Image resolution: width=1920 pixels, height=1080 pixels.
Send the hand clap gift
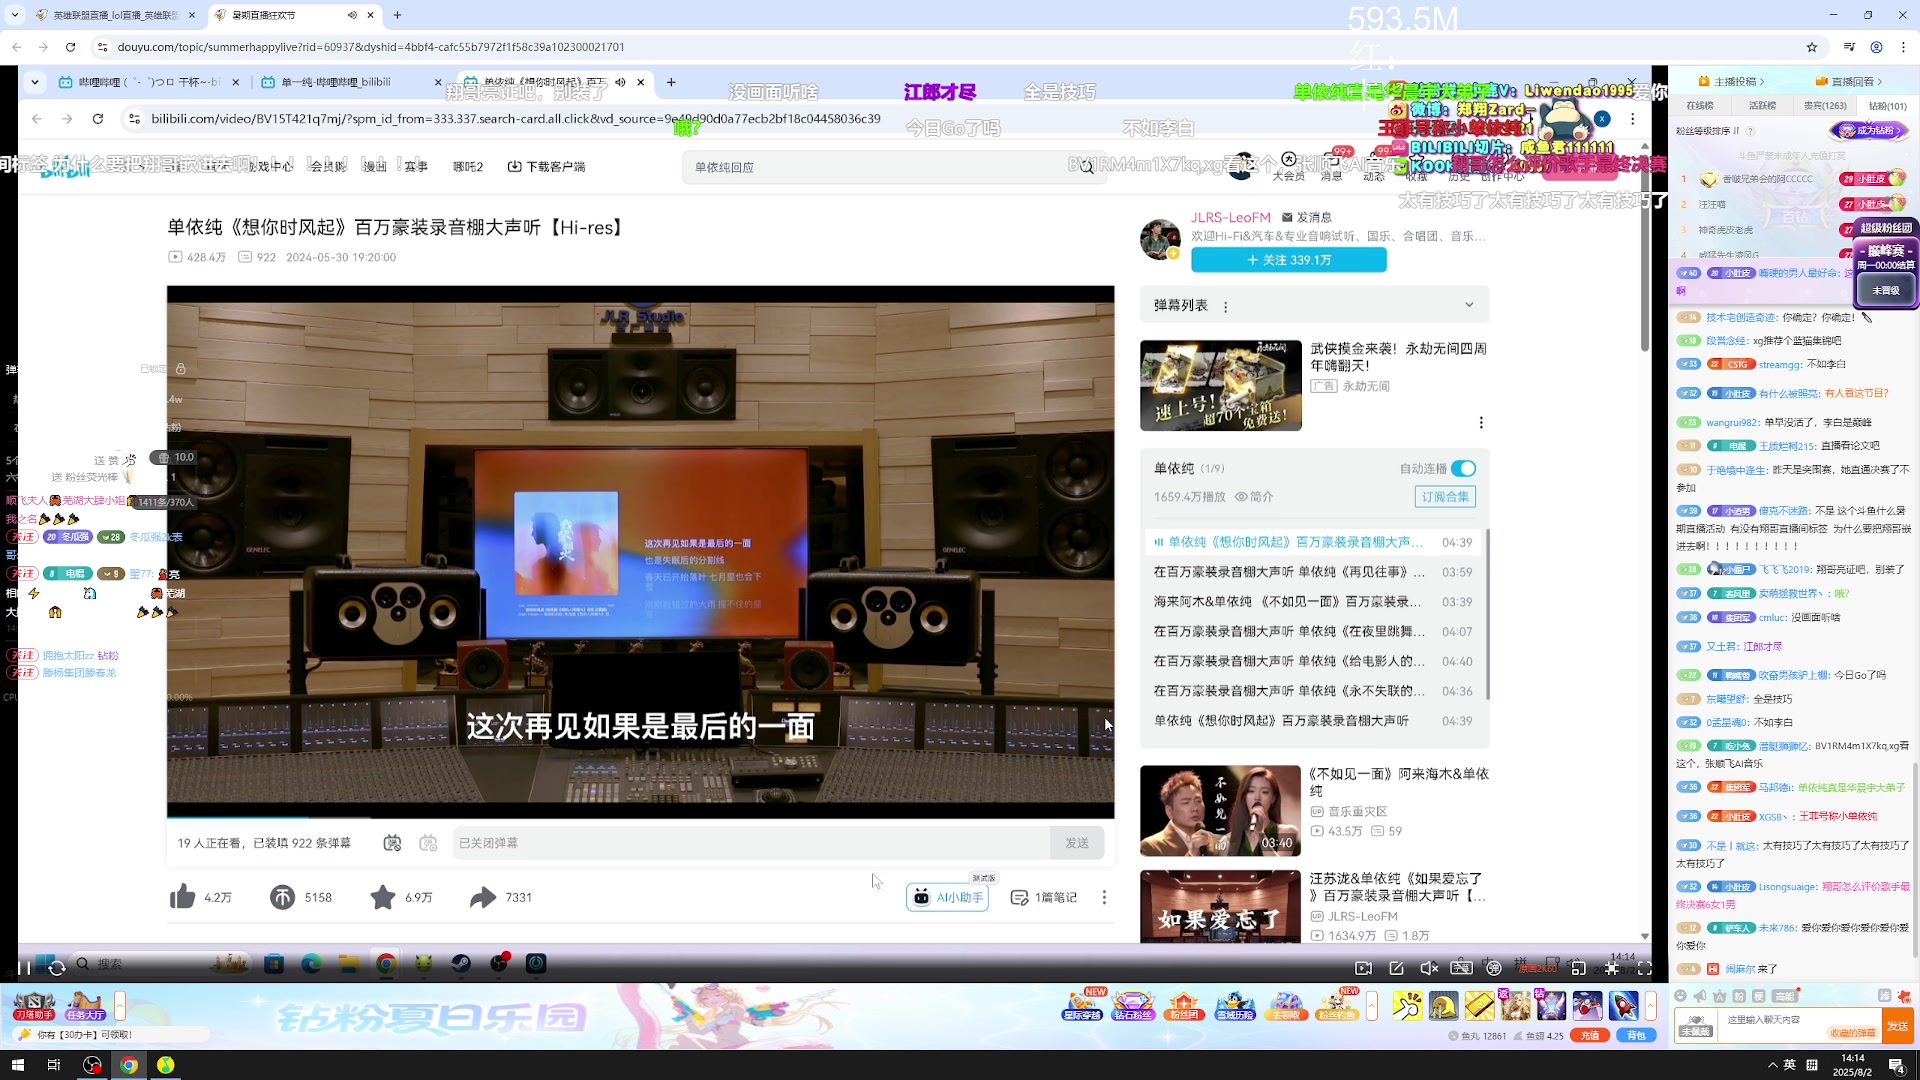[1407, 1005]
